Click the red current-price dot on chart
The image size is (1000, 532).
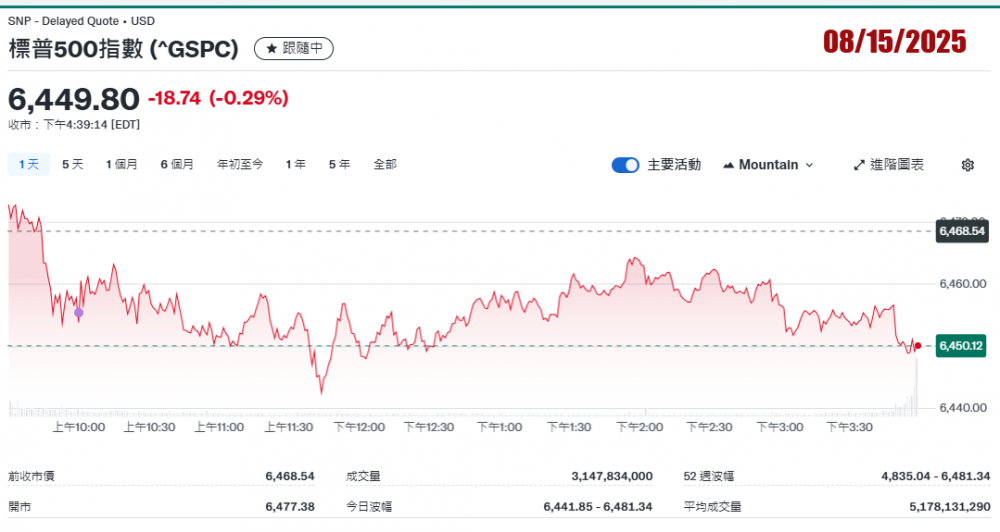(x=918, y=346)
